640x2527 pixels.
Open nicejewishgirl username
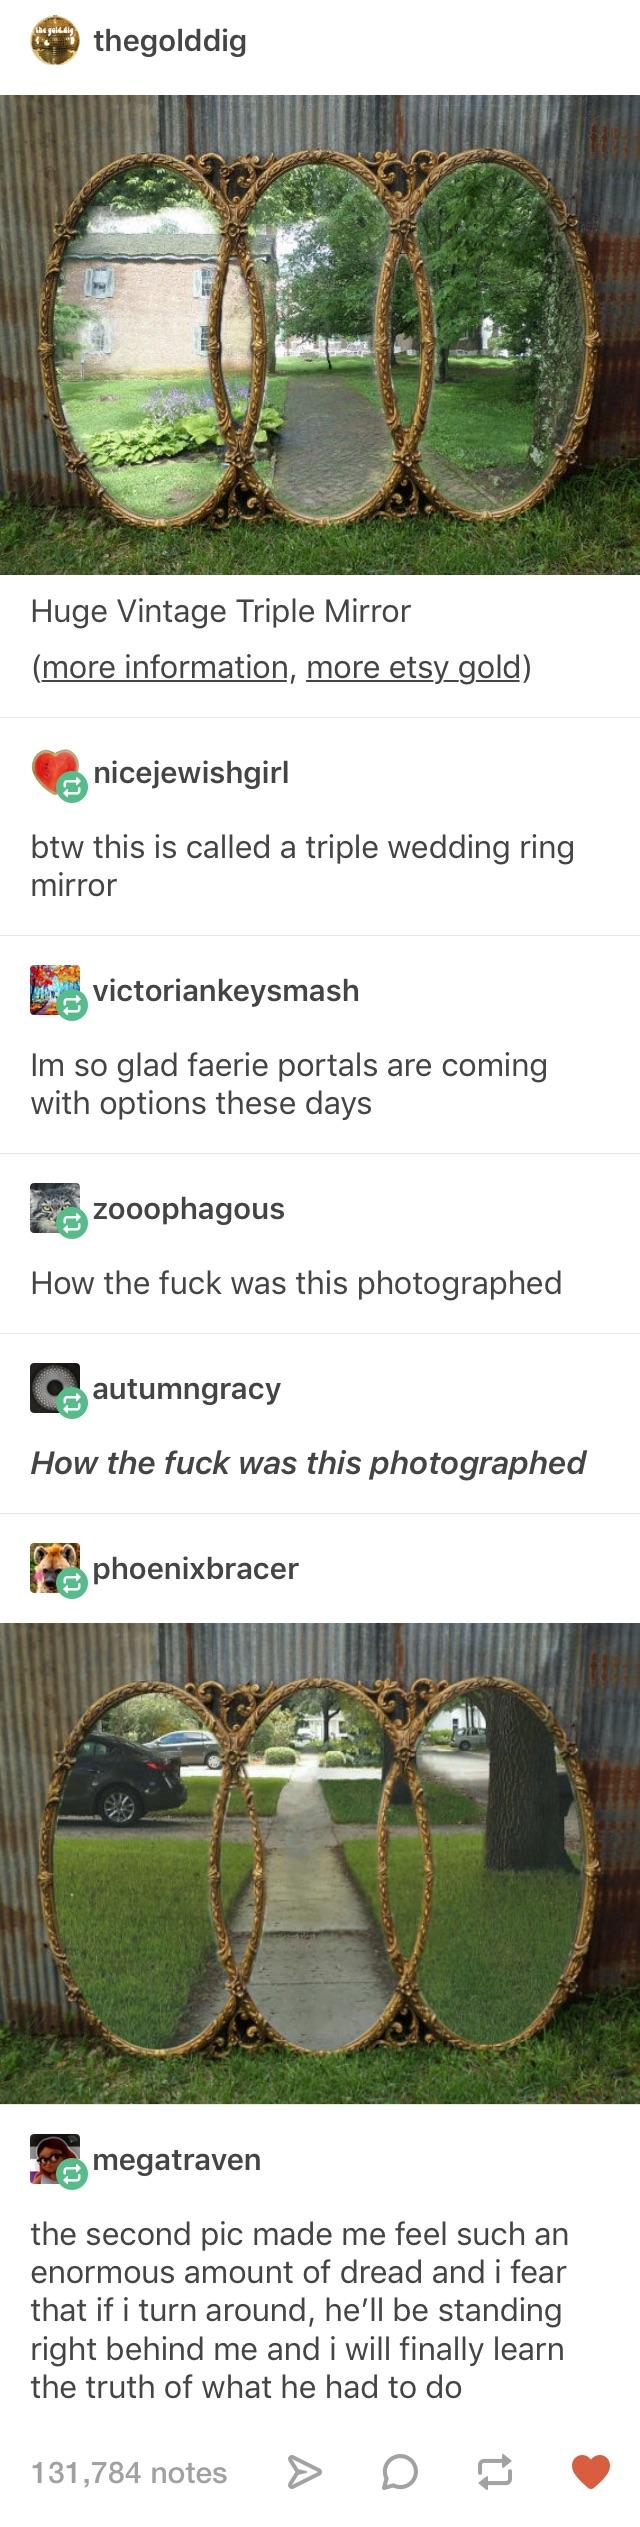(191, 773)
